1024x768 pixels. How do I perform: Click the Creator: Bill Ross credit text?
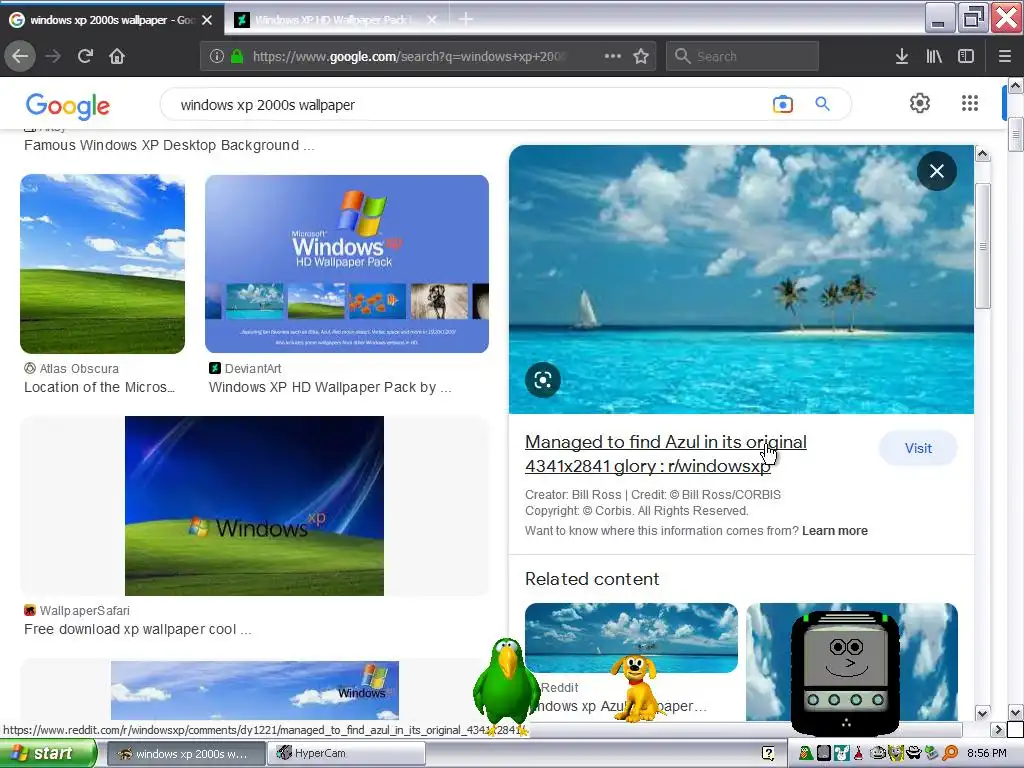point(653,494)
